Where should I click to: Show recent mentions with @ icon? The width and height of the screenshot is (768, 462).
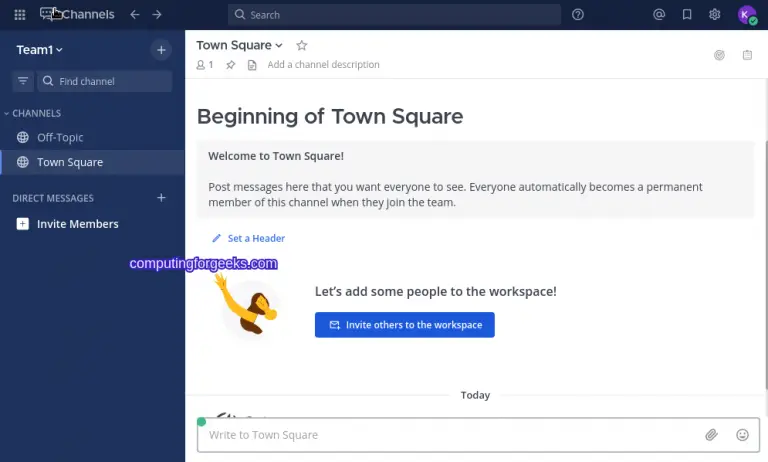pyautogui.click(x=658, y=15)
